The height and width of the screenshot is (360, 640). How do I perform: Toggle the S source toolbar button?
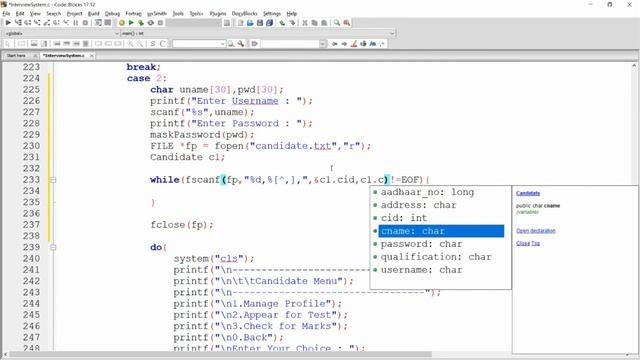click(153, 44)
